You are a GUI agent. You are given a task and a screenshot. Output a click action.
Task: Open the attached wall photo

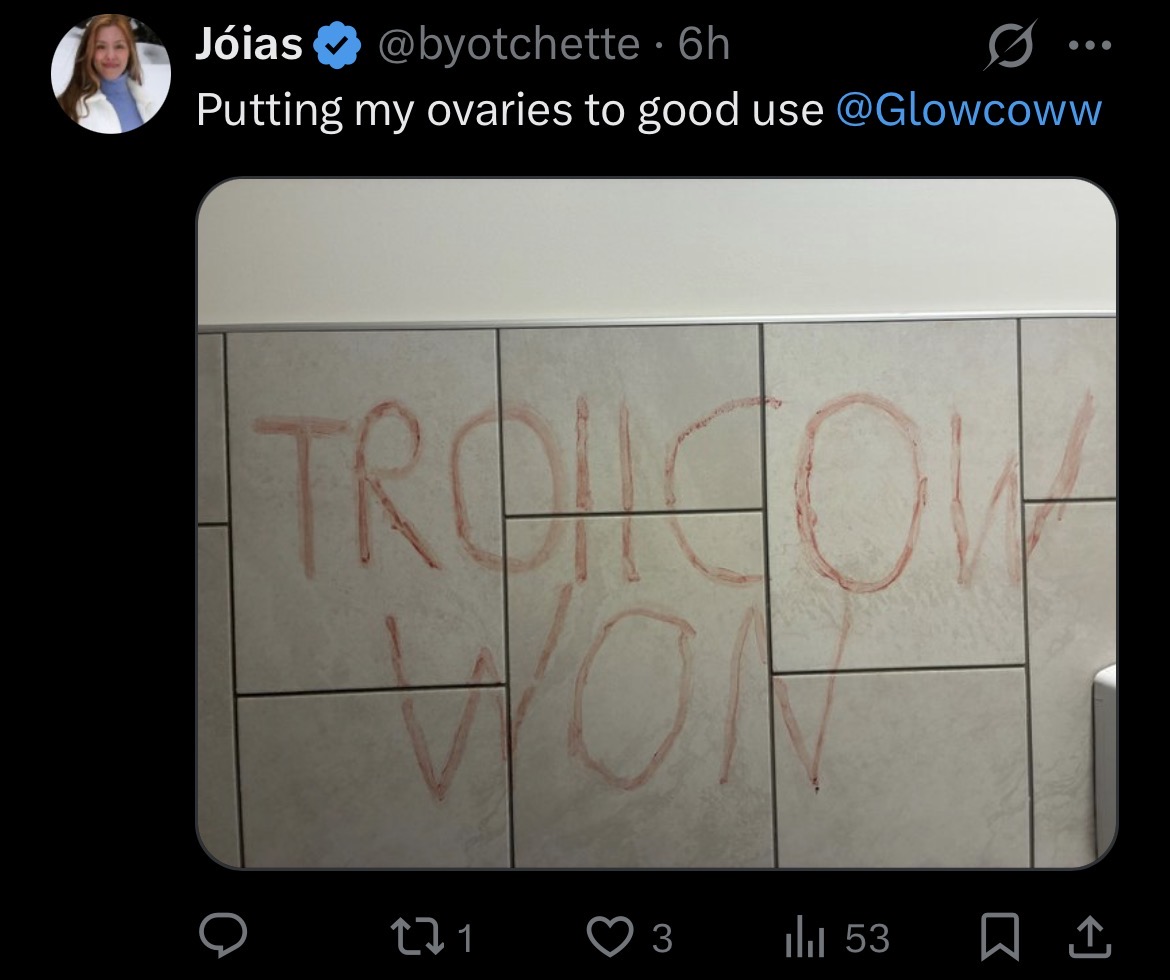(657, 523)
